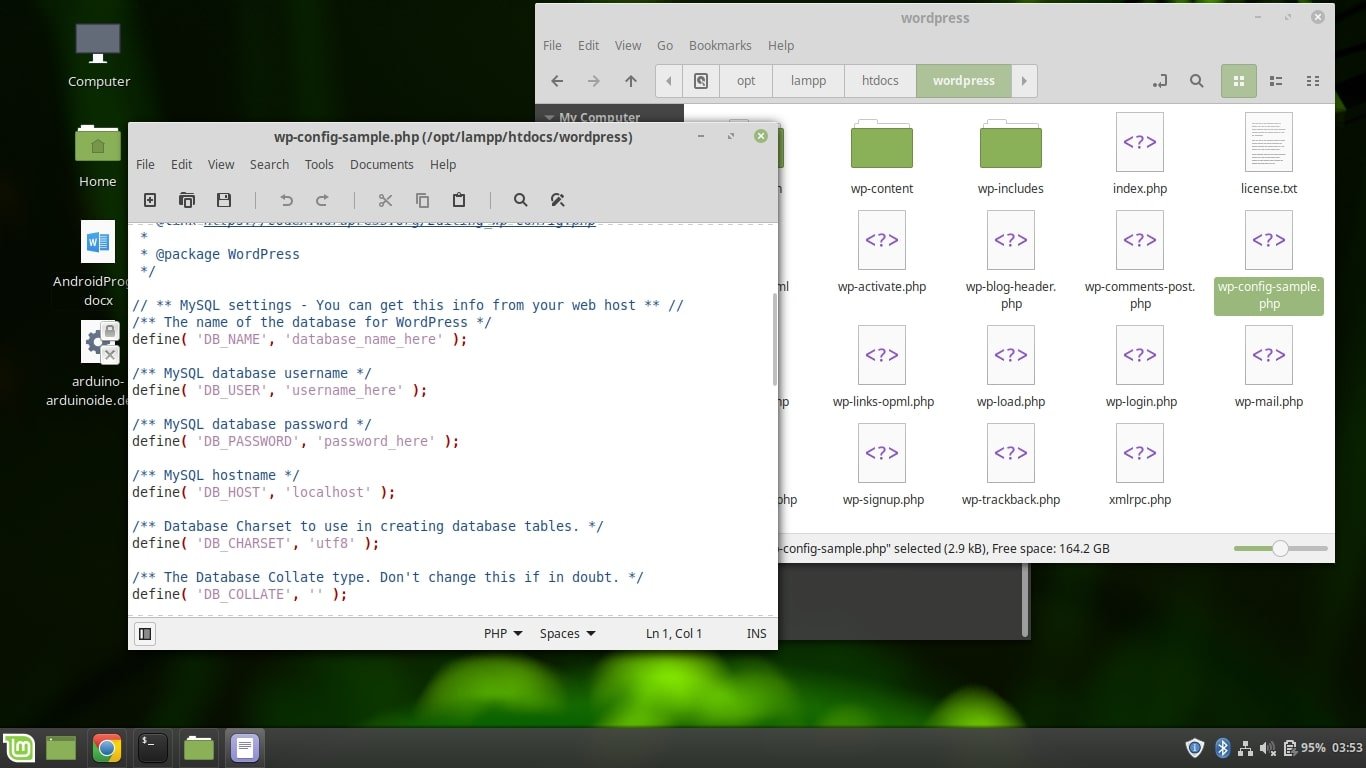The width and height of the screenshot is (1366, 768).
Task: Adjust the file manager zoom slider
Action: [1280, 548]
